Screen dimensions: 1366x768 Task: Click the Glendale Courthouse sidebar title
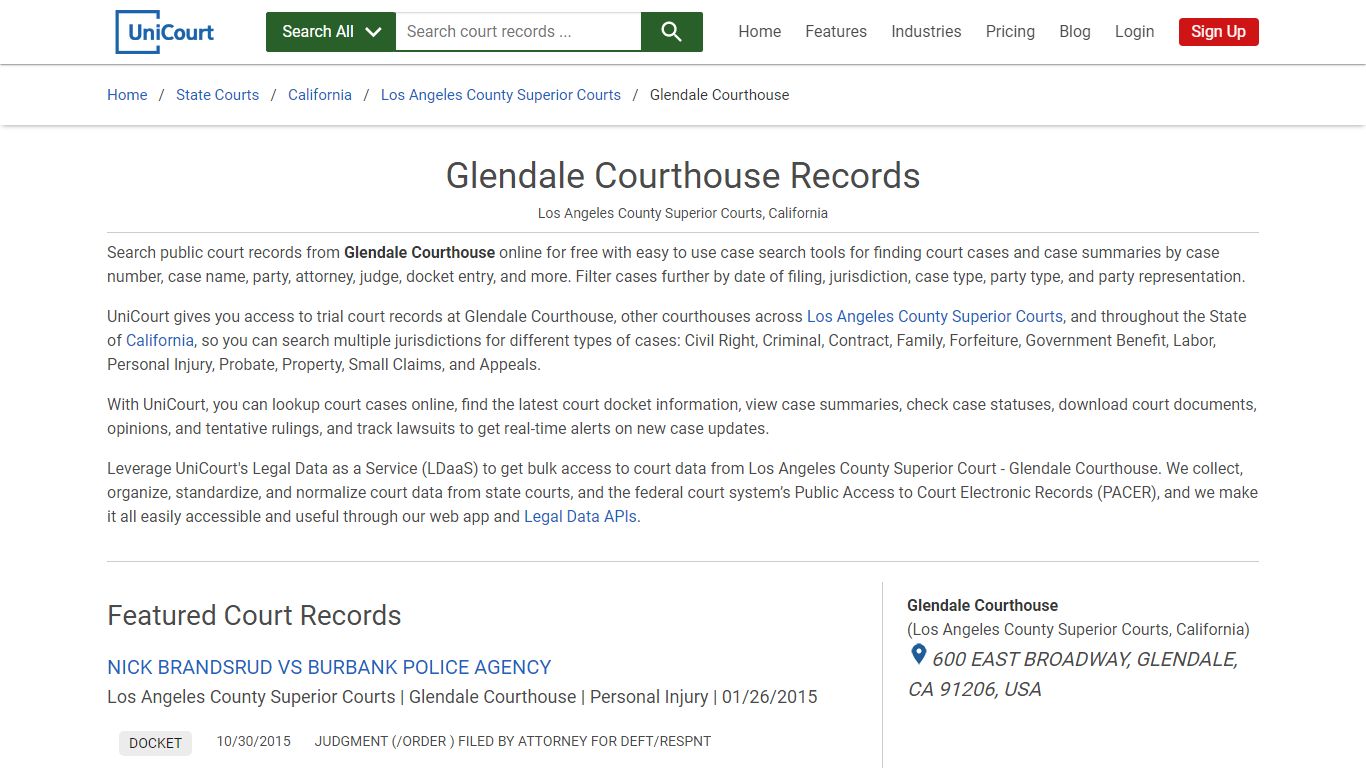982,605
